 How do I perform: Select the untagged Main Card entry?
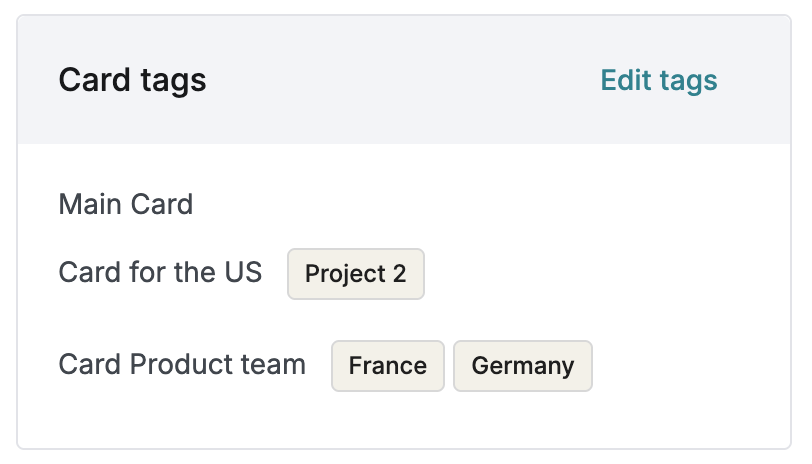(126, 205)
